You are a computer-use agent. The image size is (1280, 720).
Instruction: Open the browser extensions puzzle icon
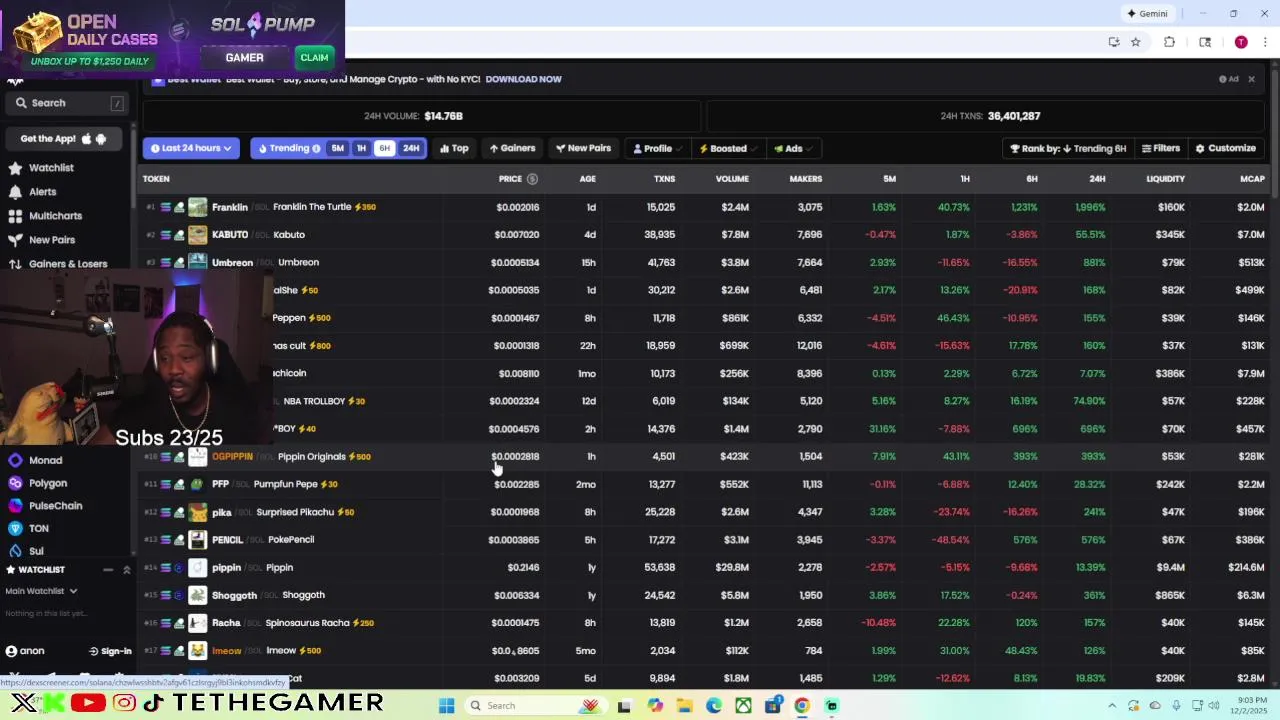click(1169, 42)
